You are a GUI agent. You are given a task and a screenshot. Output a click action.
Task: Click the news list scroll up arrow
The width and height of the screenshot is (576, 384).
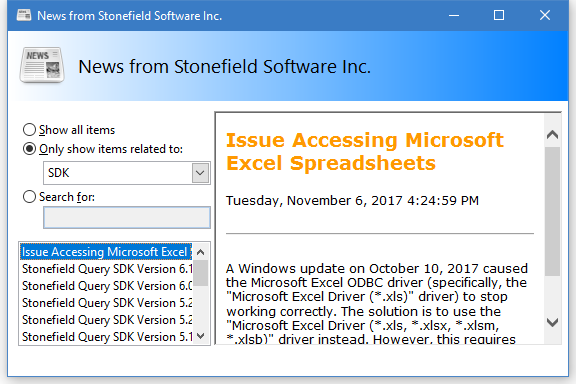tap(200, 252)
